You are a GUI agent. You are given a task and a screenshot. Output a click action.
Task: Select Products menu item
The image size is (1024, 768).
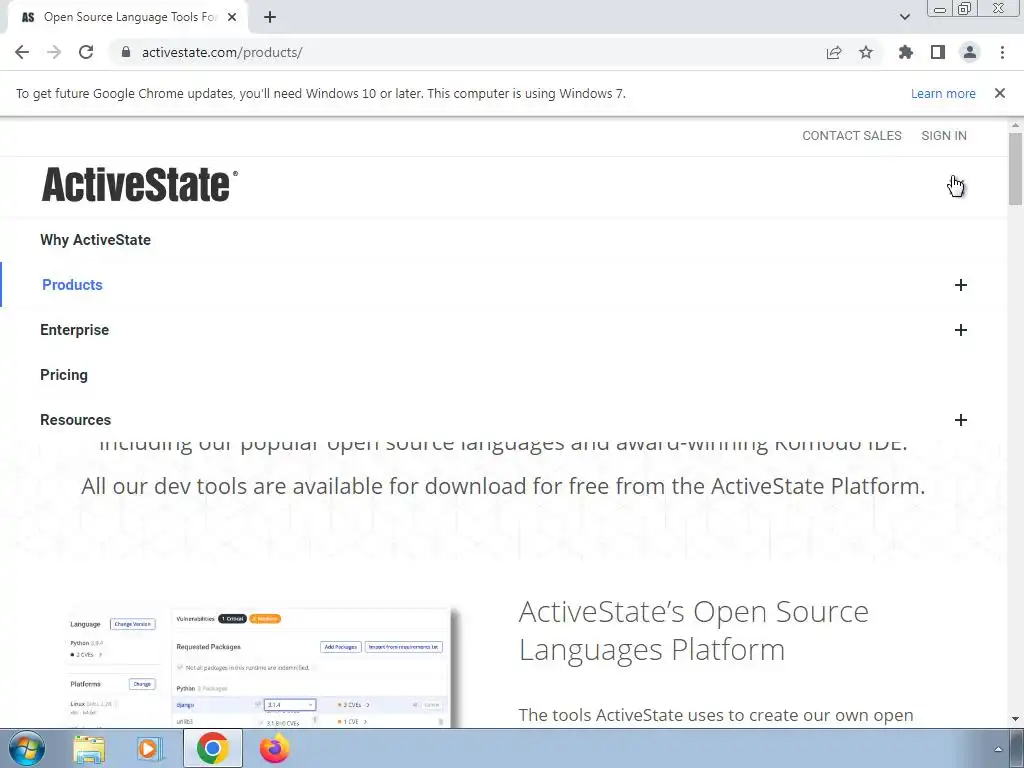72,285
